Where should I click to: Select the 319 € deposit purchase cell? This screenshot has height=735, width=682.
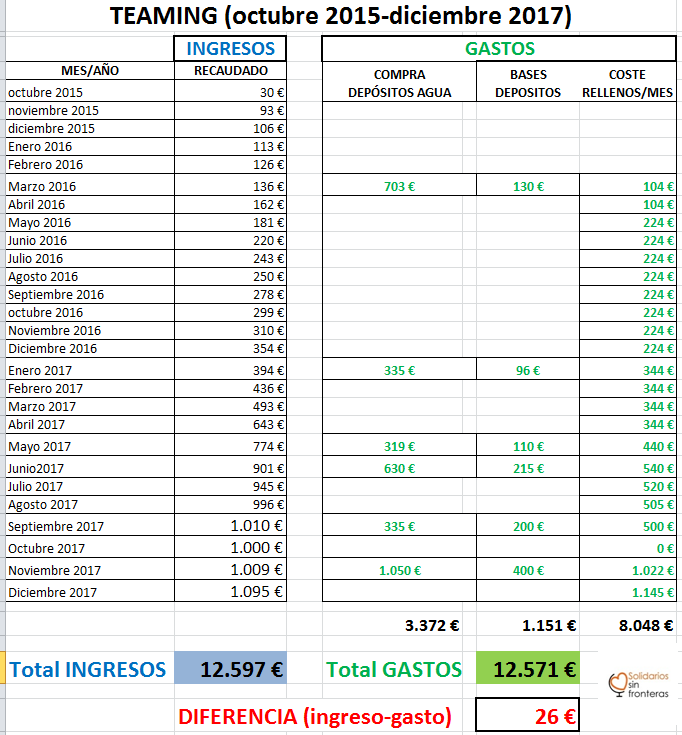click(x=399, y=446)
